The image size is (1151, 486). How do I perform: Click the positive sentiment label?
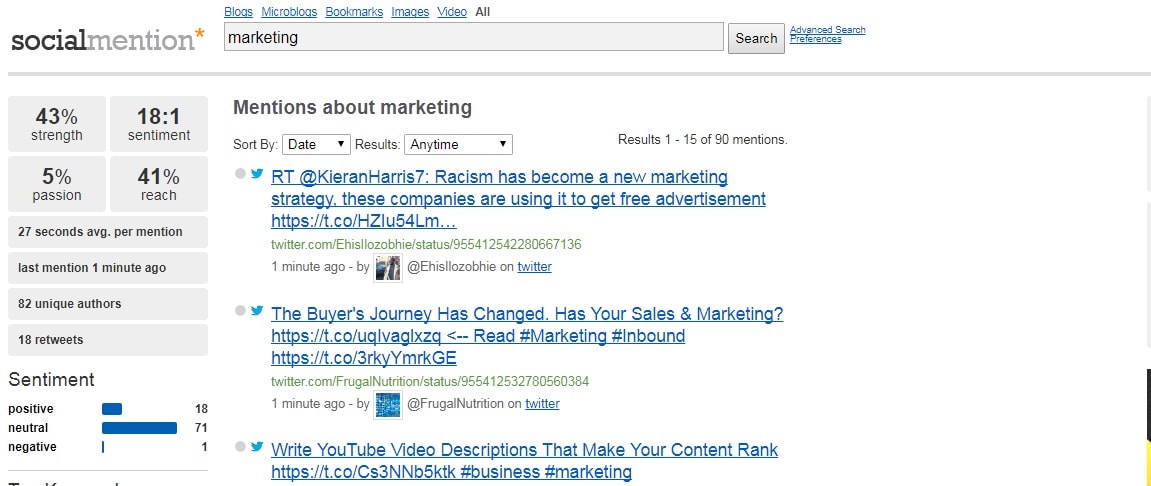pyautogui.click(x=31, y=409)
